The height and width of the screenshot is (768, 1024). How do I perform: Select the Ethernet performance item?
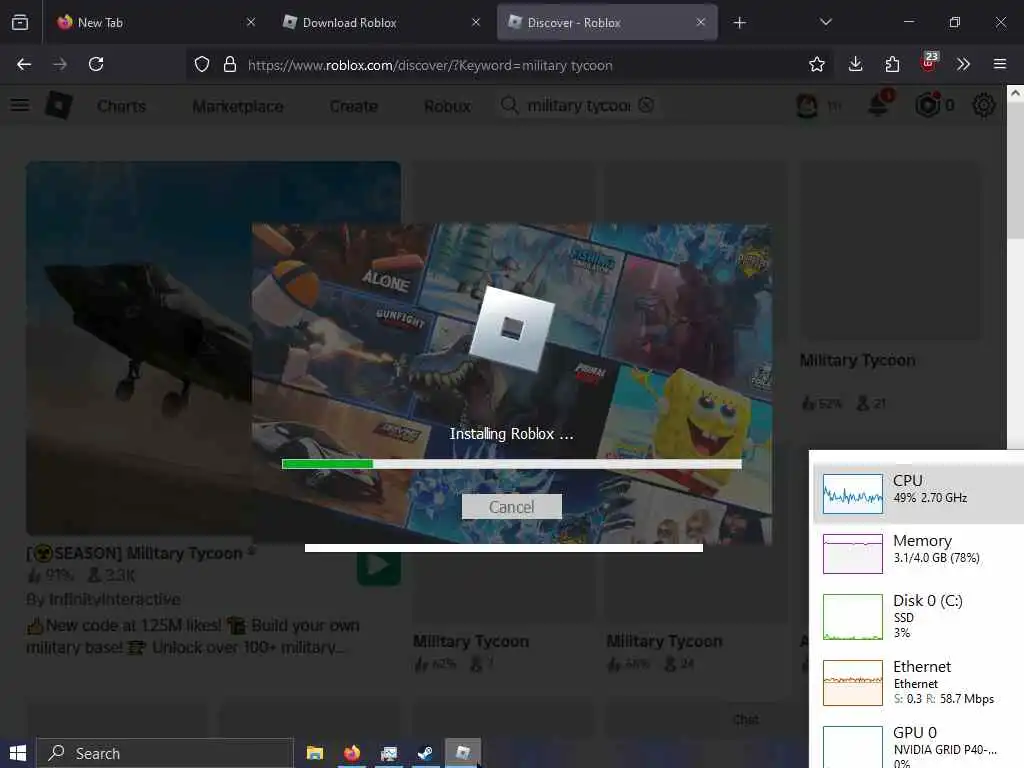(918, 682)
